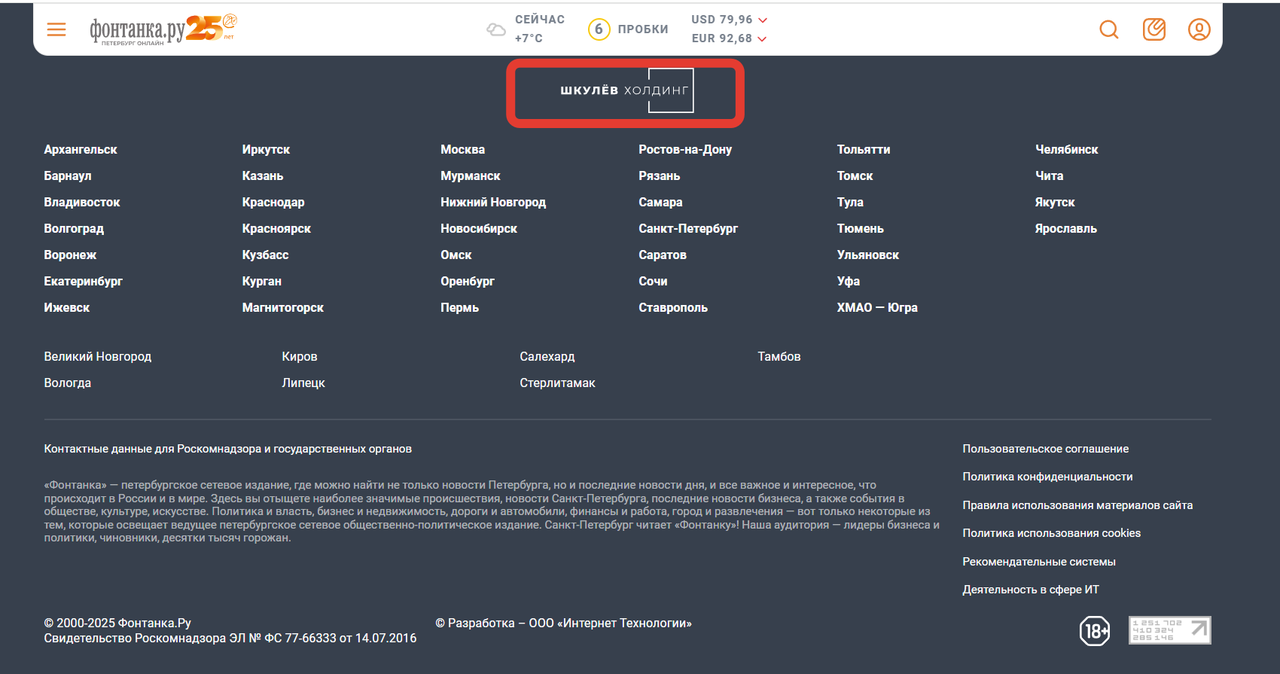Open the Шкулёв Холдинг logo link
Screen dimensions: 1280x674
click(x=626, y=91)
